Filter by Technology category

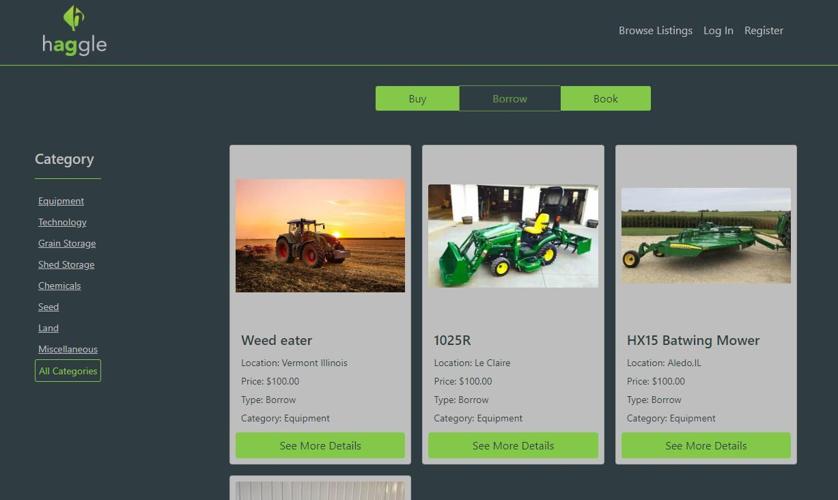62,222
